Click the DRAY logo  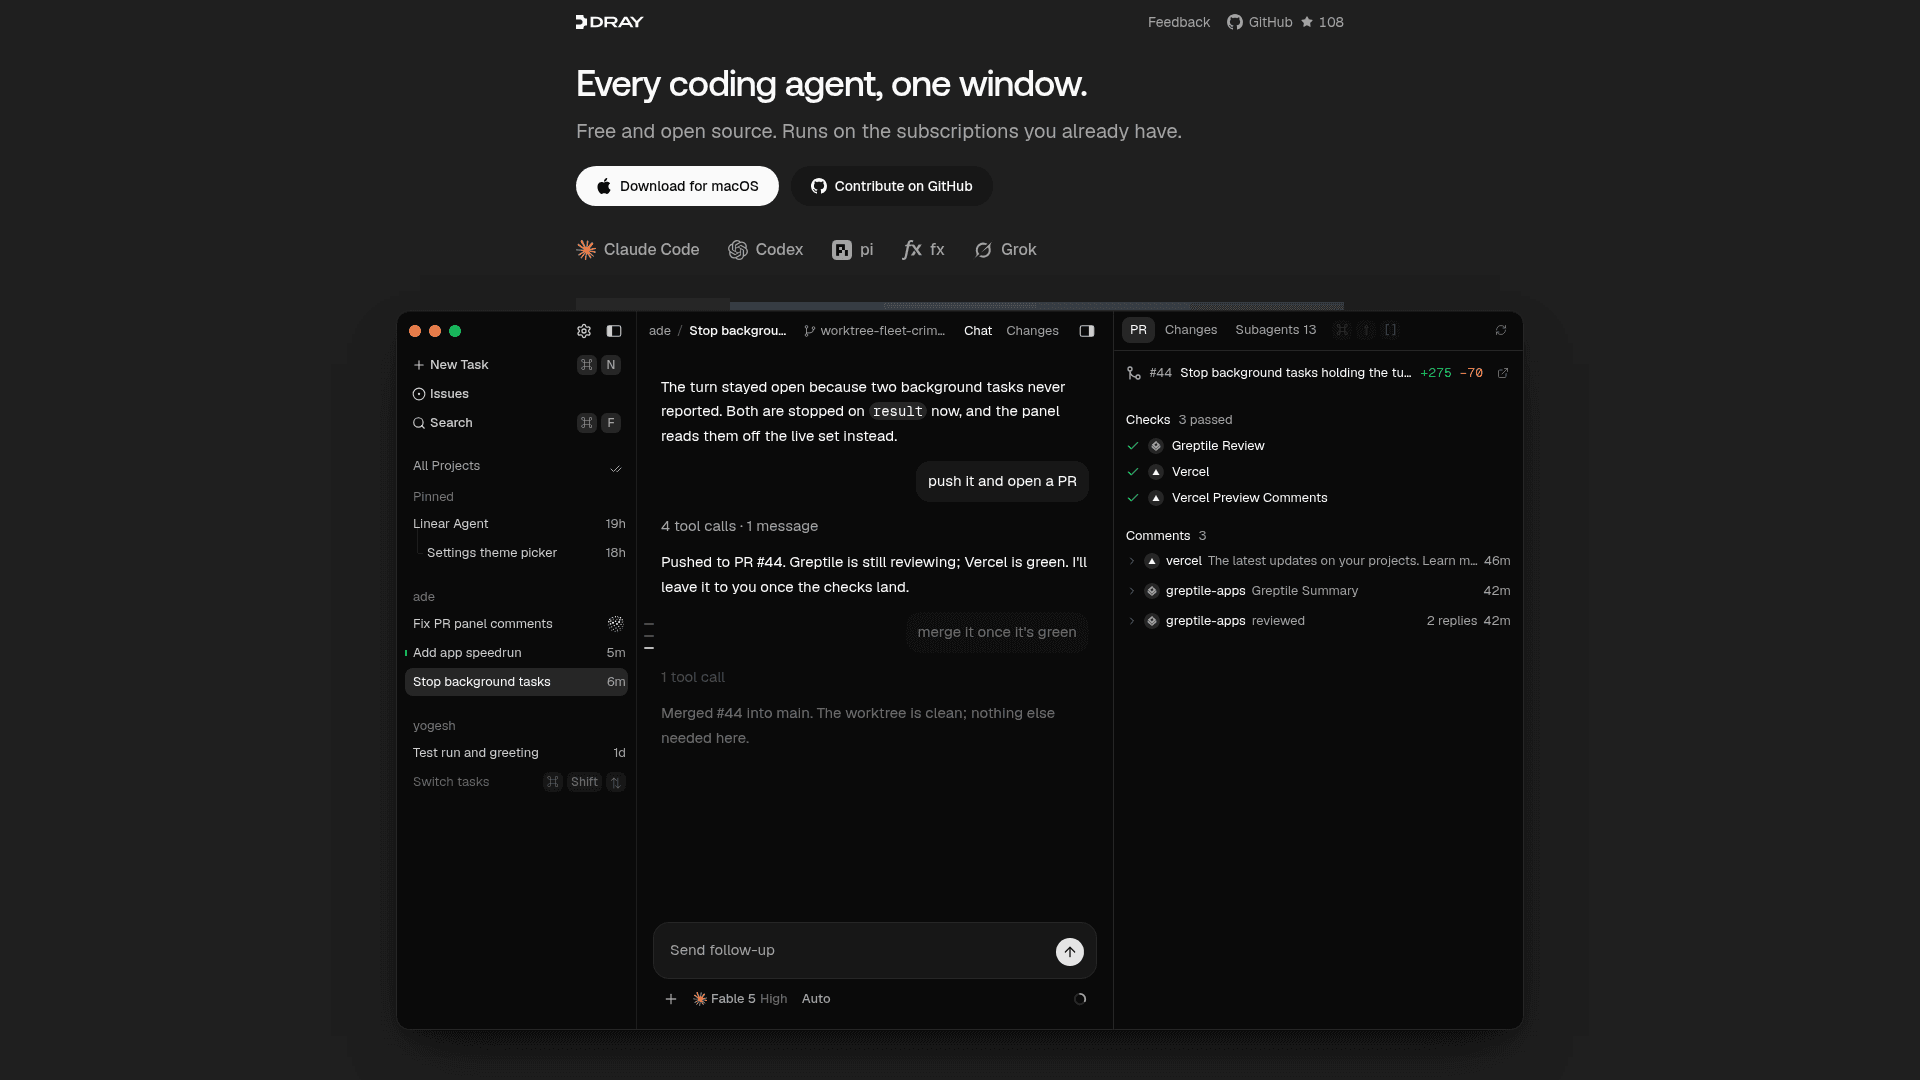coord(609,22)
